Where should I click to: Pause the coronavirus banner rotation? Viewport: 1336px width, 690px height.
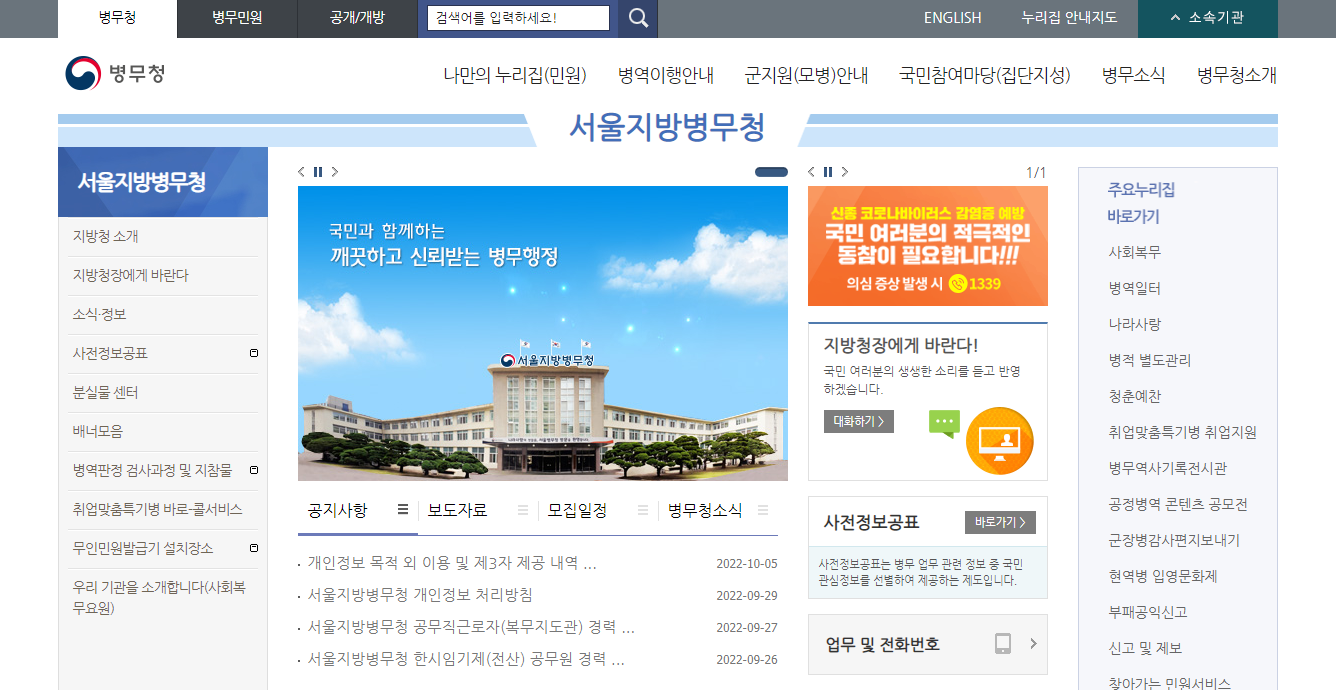[827, 171]
